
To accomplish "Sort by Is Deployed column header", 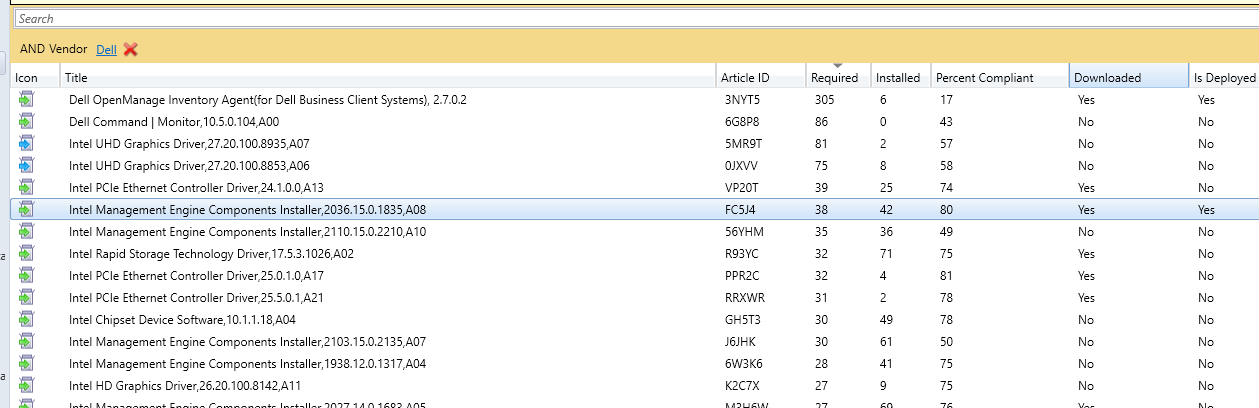I will point(1223,77).
